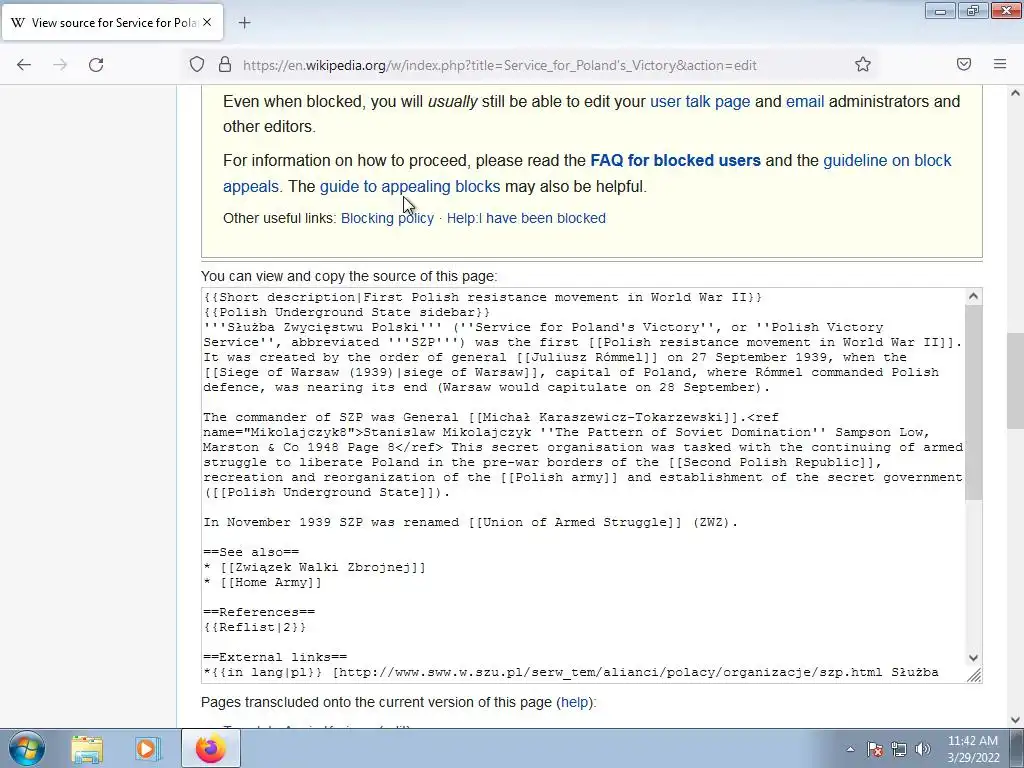Close the View source tab

click(207, 22)
